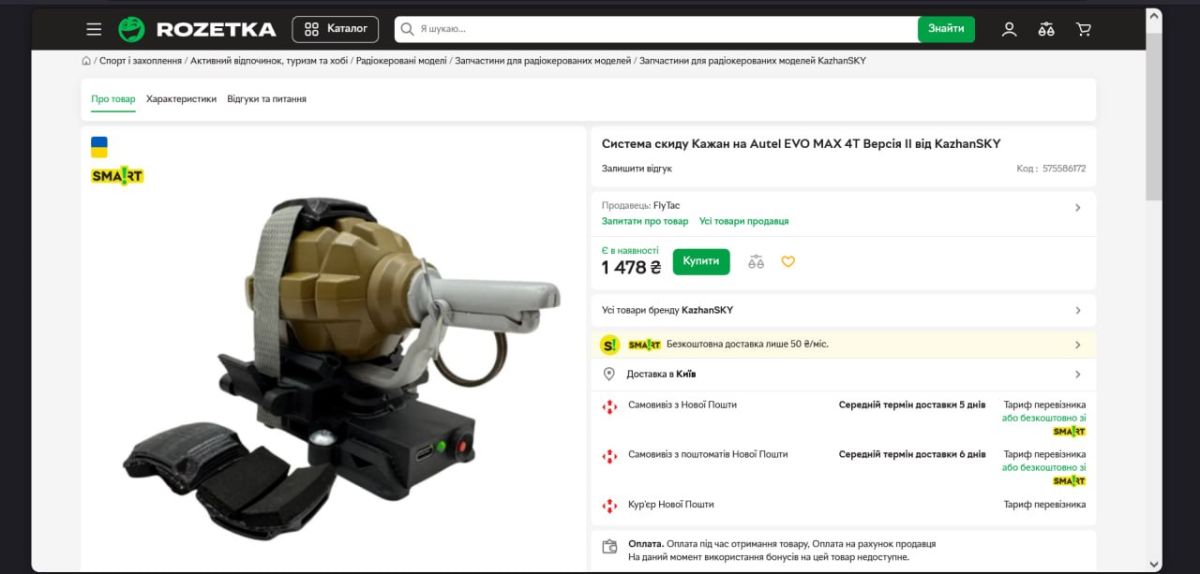Screen dimensions: 1200x574
Task: Open the shopping cart icon
Action: click(1083, 29)
